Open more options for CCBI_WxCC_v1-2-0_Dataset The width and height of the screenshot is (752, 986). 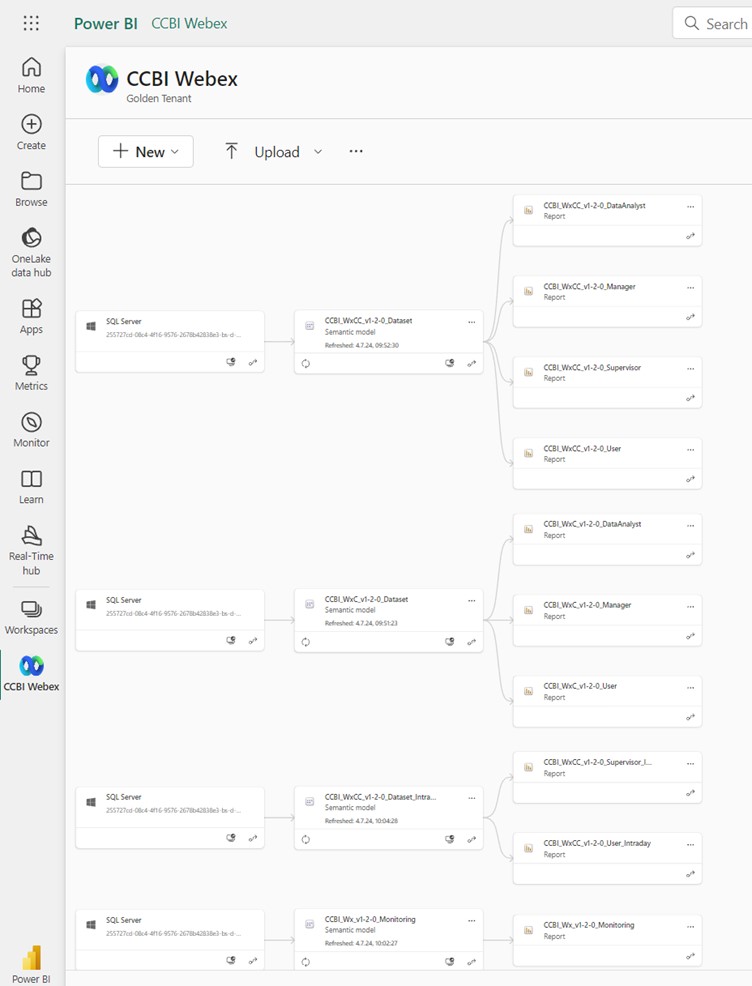click(472, 322)
